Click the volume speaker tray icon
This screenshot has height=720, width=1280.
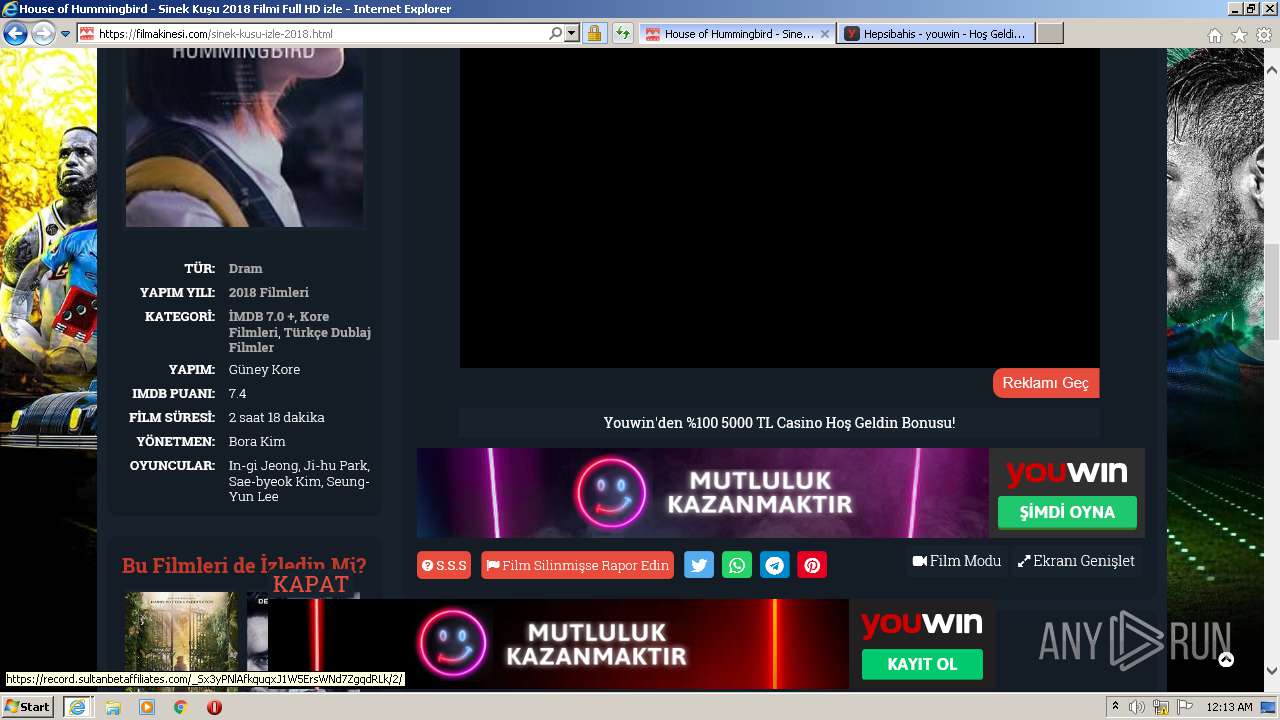click(1138, 707)
